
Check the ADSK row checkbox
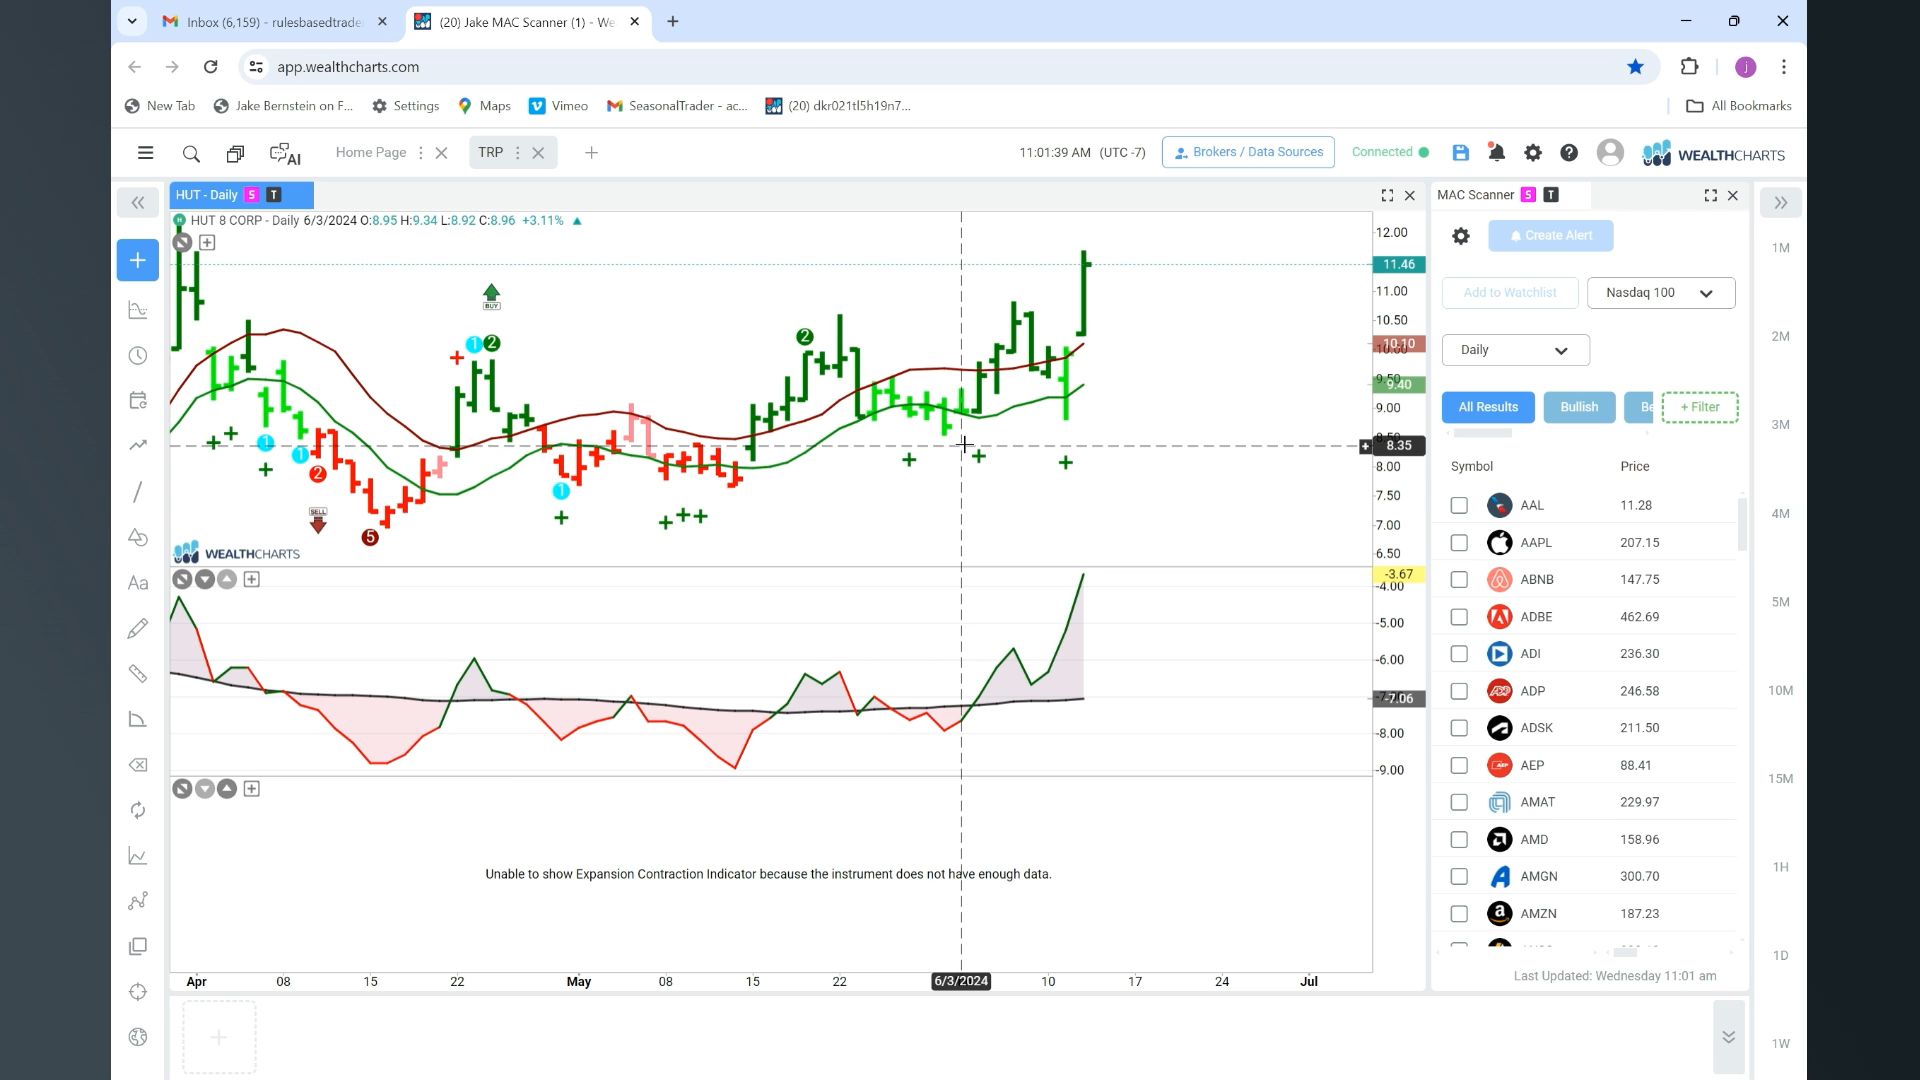(1459, 728)
